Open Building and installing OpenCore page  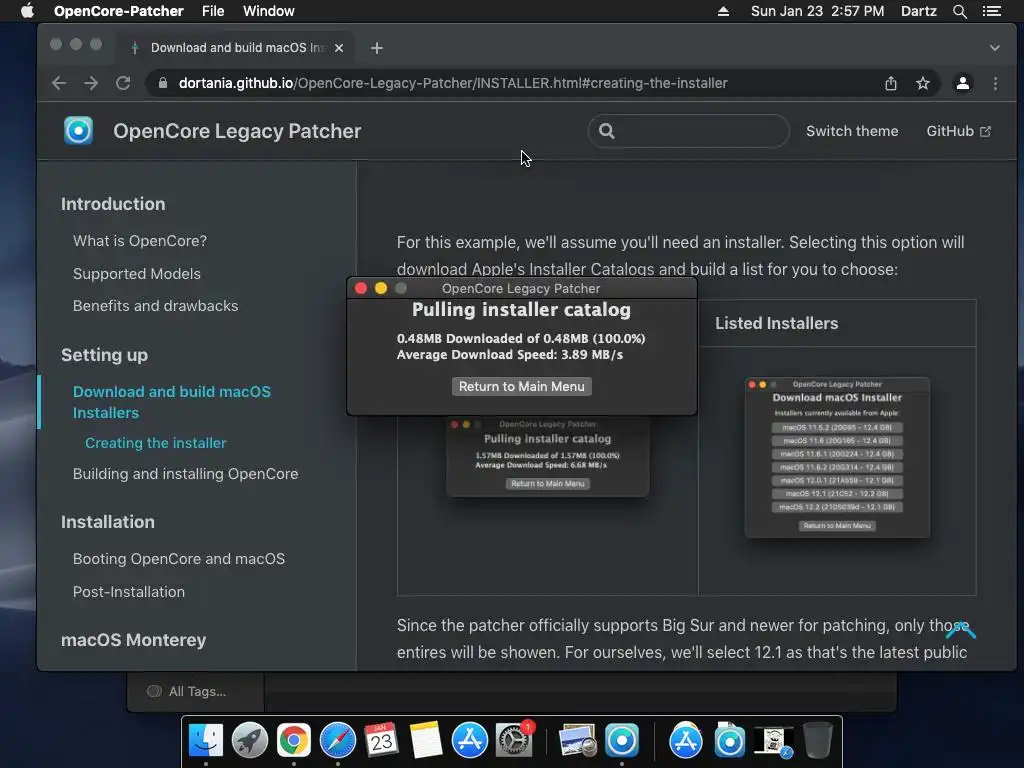tap(185, 473)
